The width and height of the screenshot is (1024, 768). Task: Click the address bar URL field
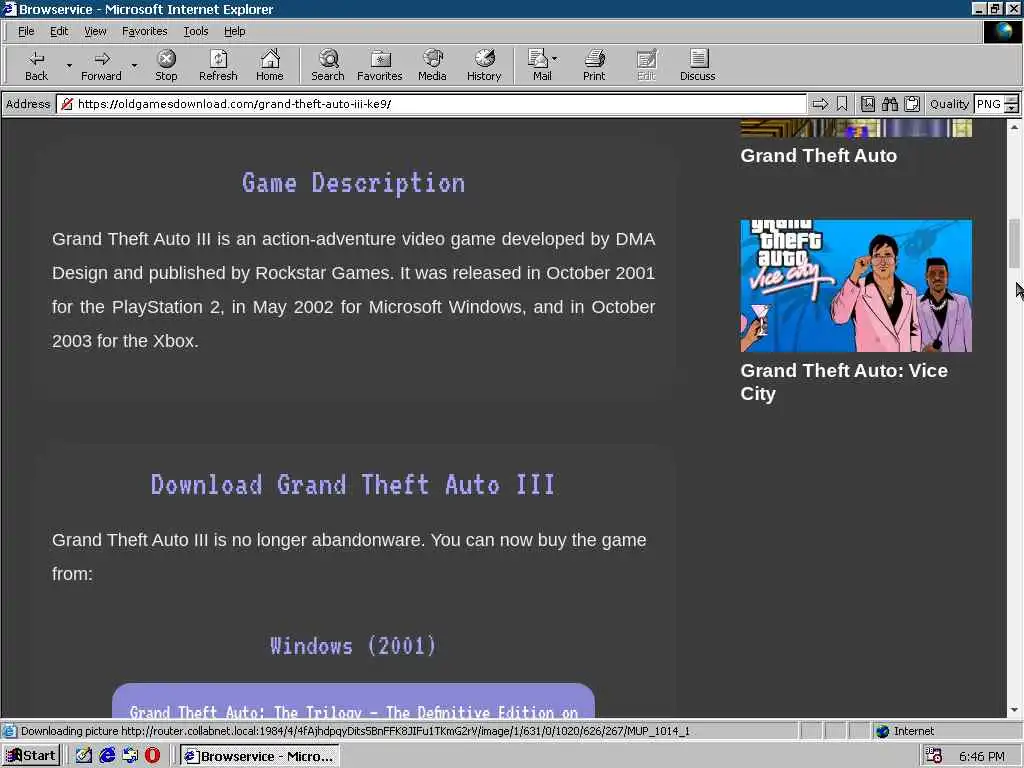[431, 104]
